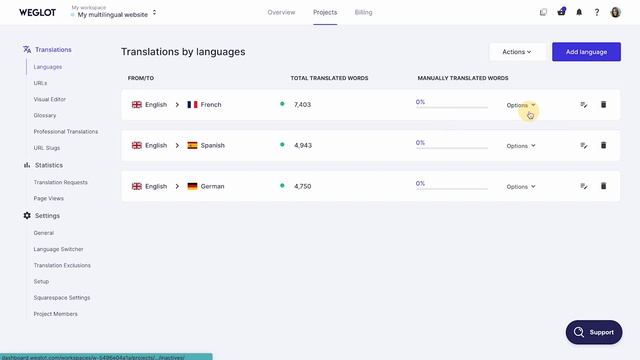
Task: Edit French translations with pencil icon
Action: click(x=584, y=105)
